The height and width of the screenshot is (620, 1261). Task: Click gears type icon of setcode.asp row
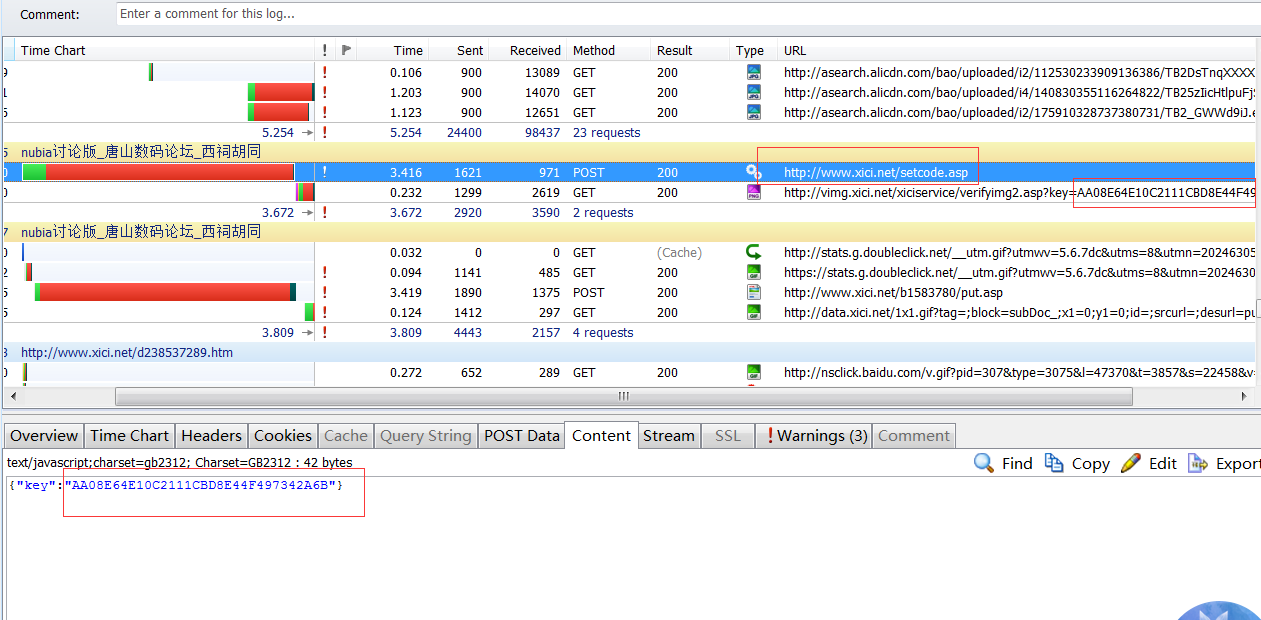point(754,172)
